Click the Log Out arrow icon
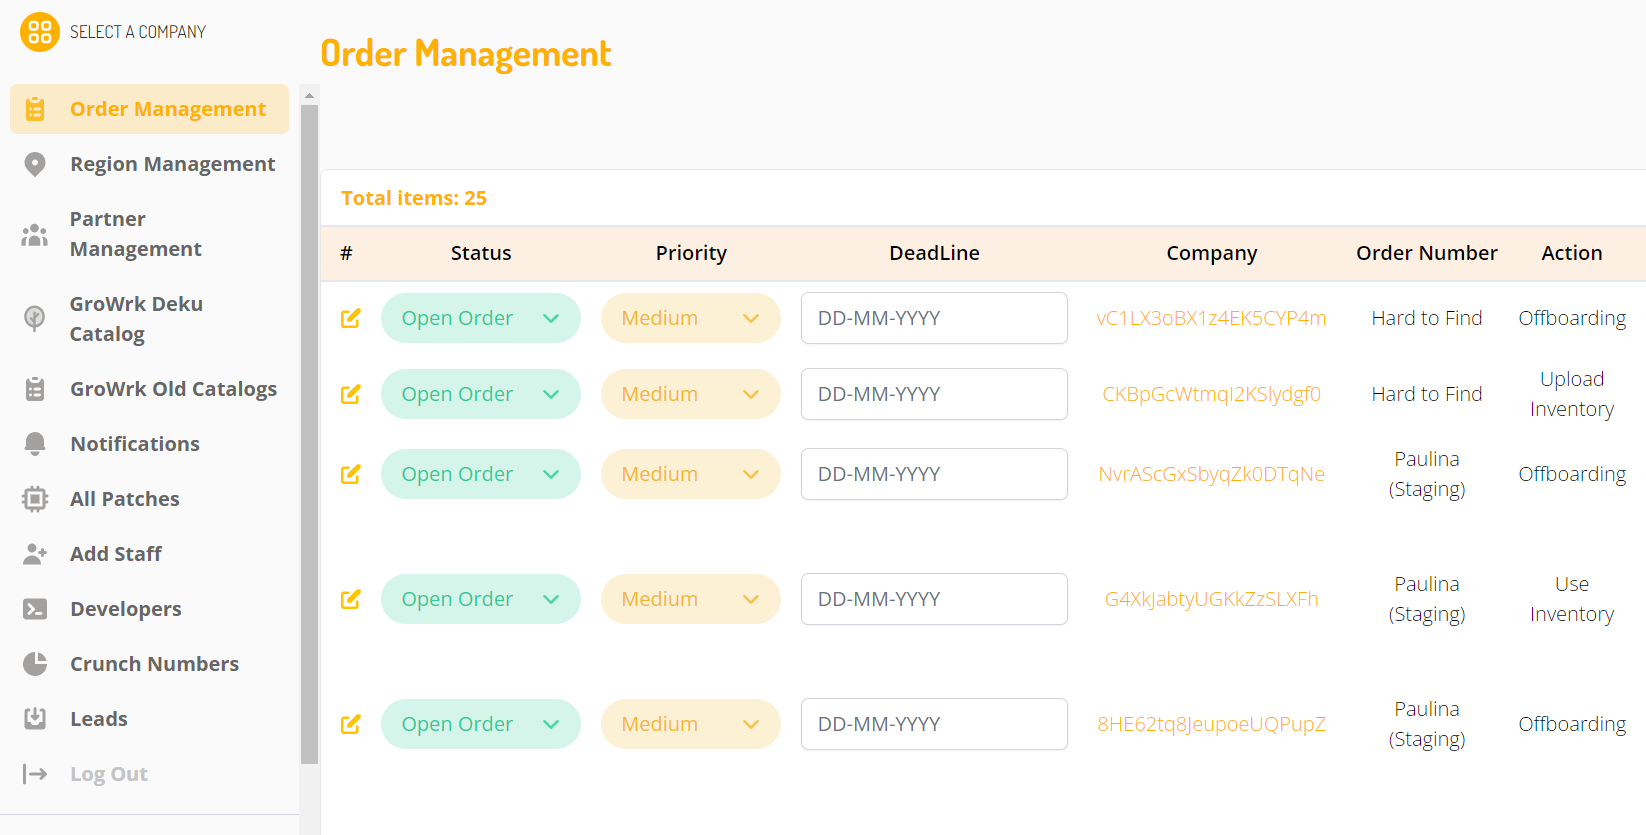This screenshot has height=835, width=1646. point(35,774)
